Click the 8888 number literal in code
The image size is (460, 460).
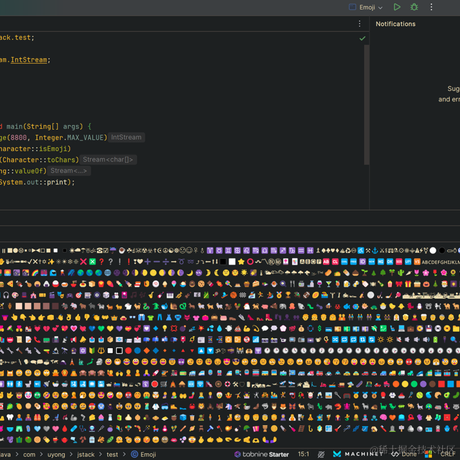[x=19, y=138]
